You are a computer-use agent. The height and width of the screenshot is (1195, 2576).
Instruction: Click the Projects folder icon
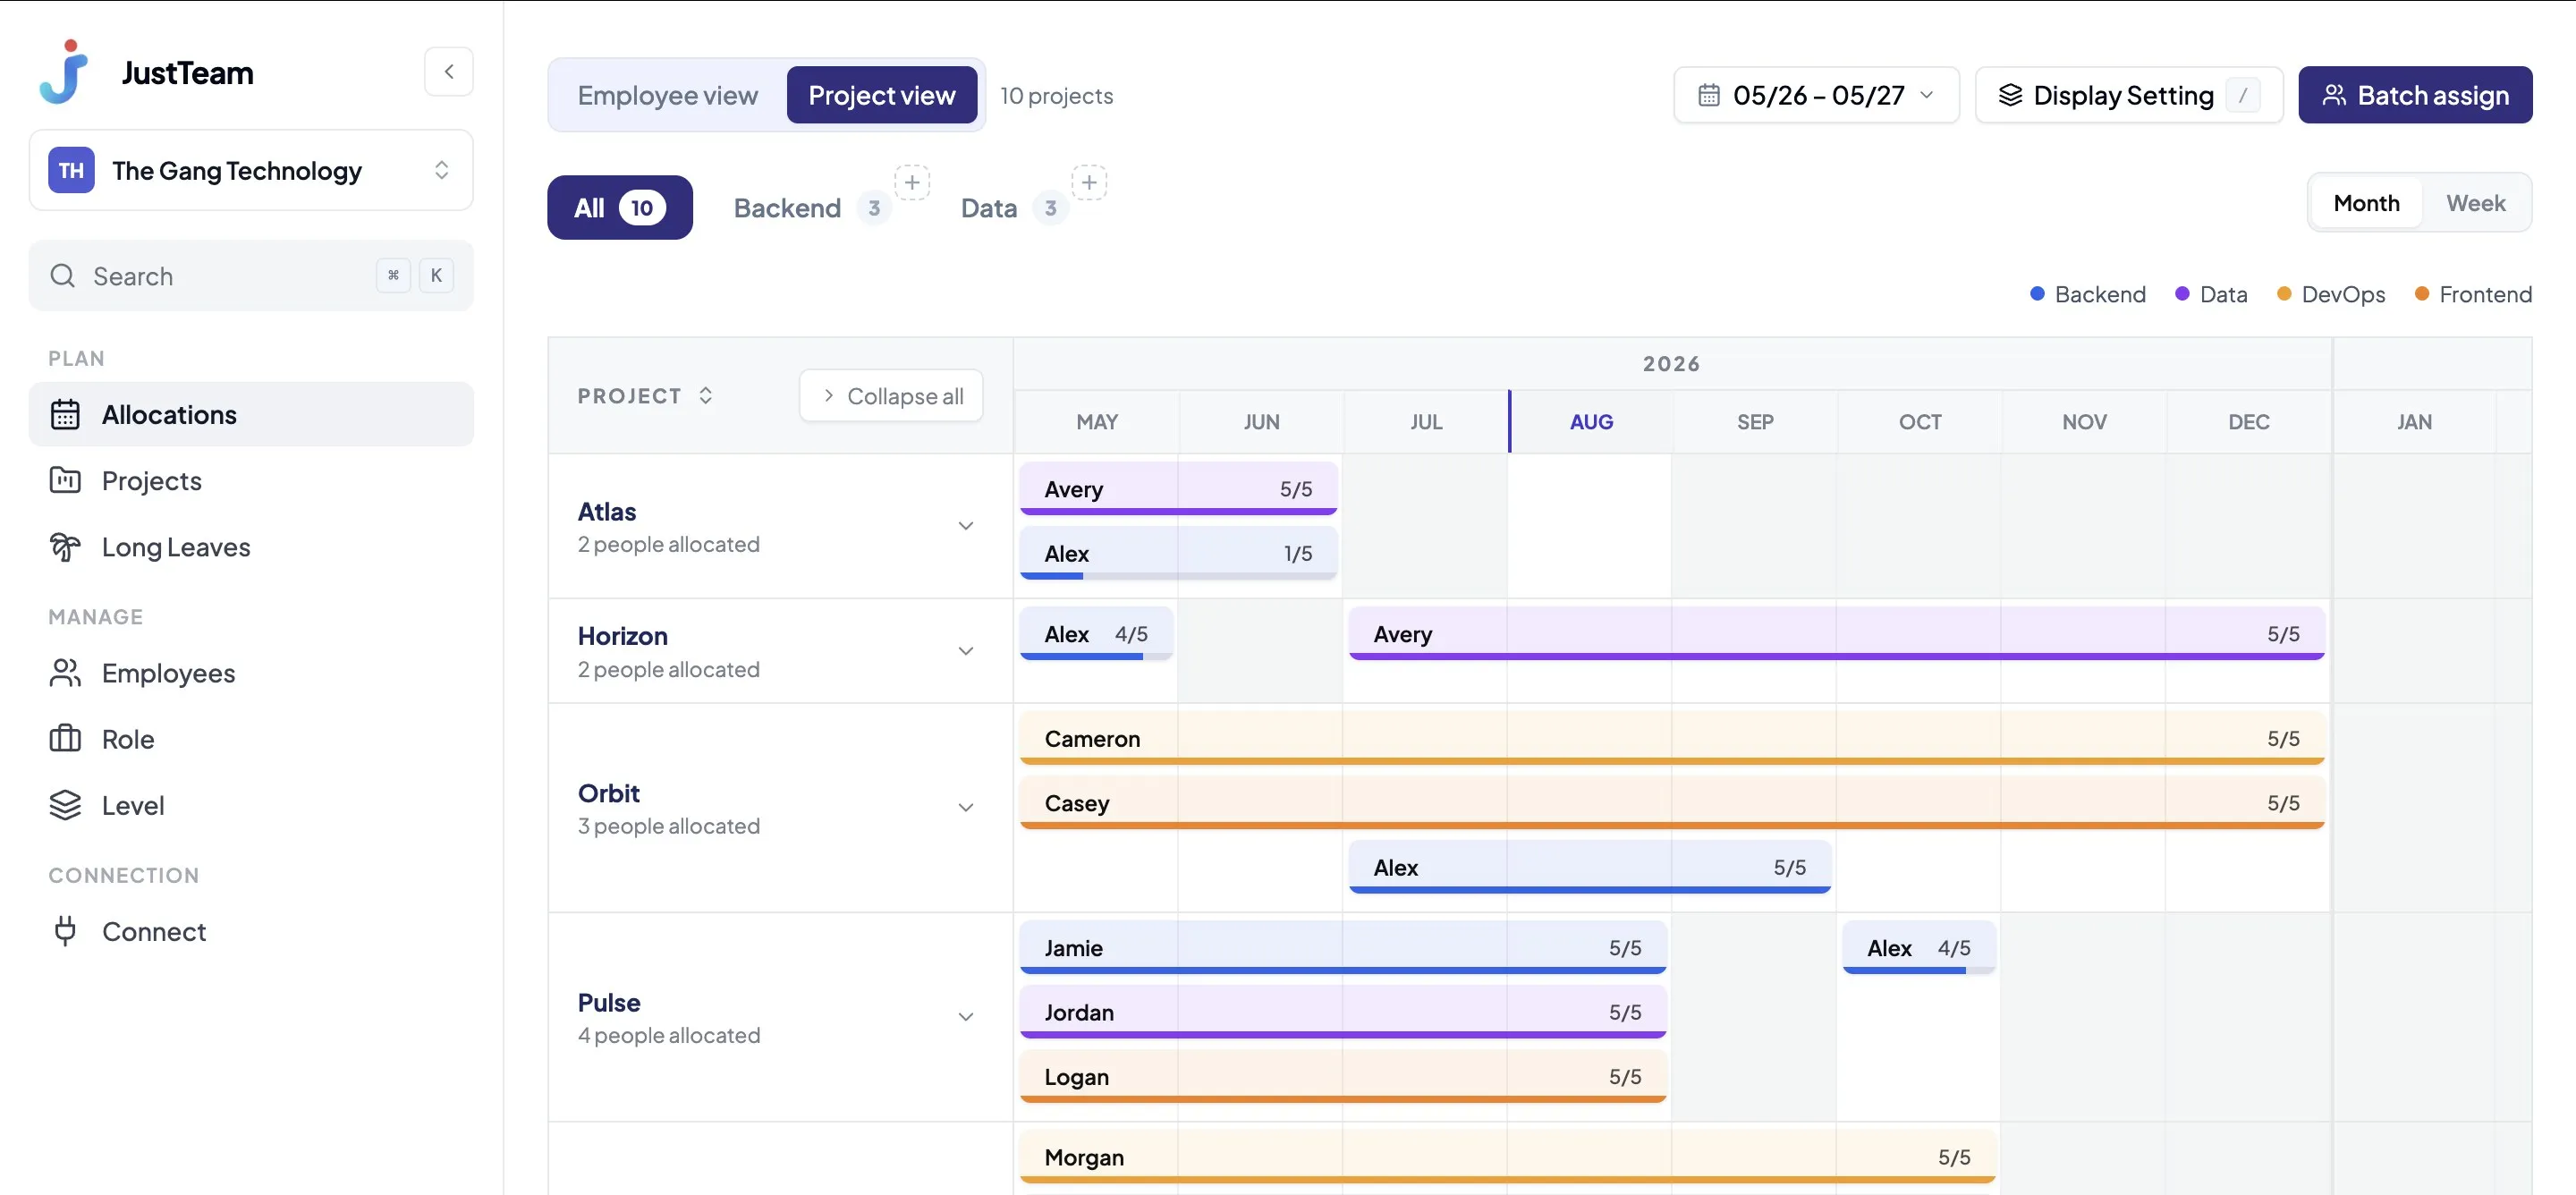point(65,480)
